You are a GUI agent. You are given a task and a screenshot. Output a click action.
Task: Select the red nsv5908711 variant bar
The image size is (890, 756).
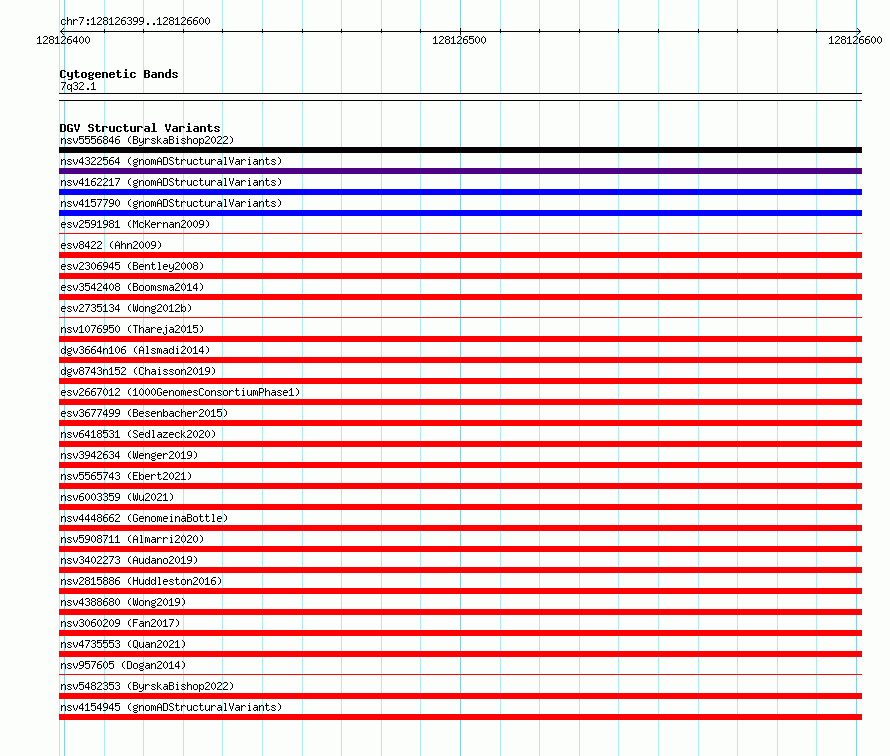460,549
